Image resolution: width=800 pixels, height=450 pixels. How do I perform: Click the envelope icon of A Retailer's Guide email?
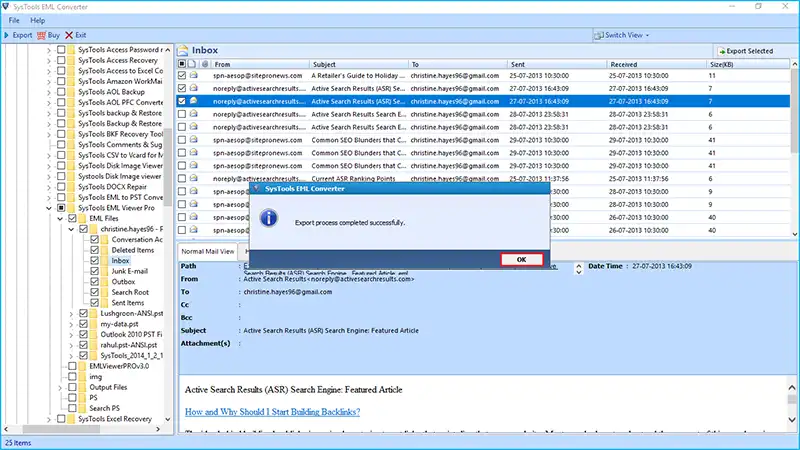click(x=194, y=75)
